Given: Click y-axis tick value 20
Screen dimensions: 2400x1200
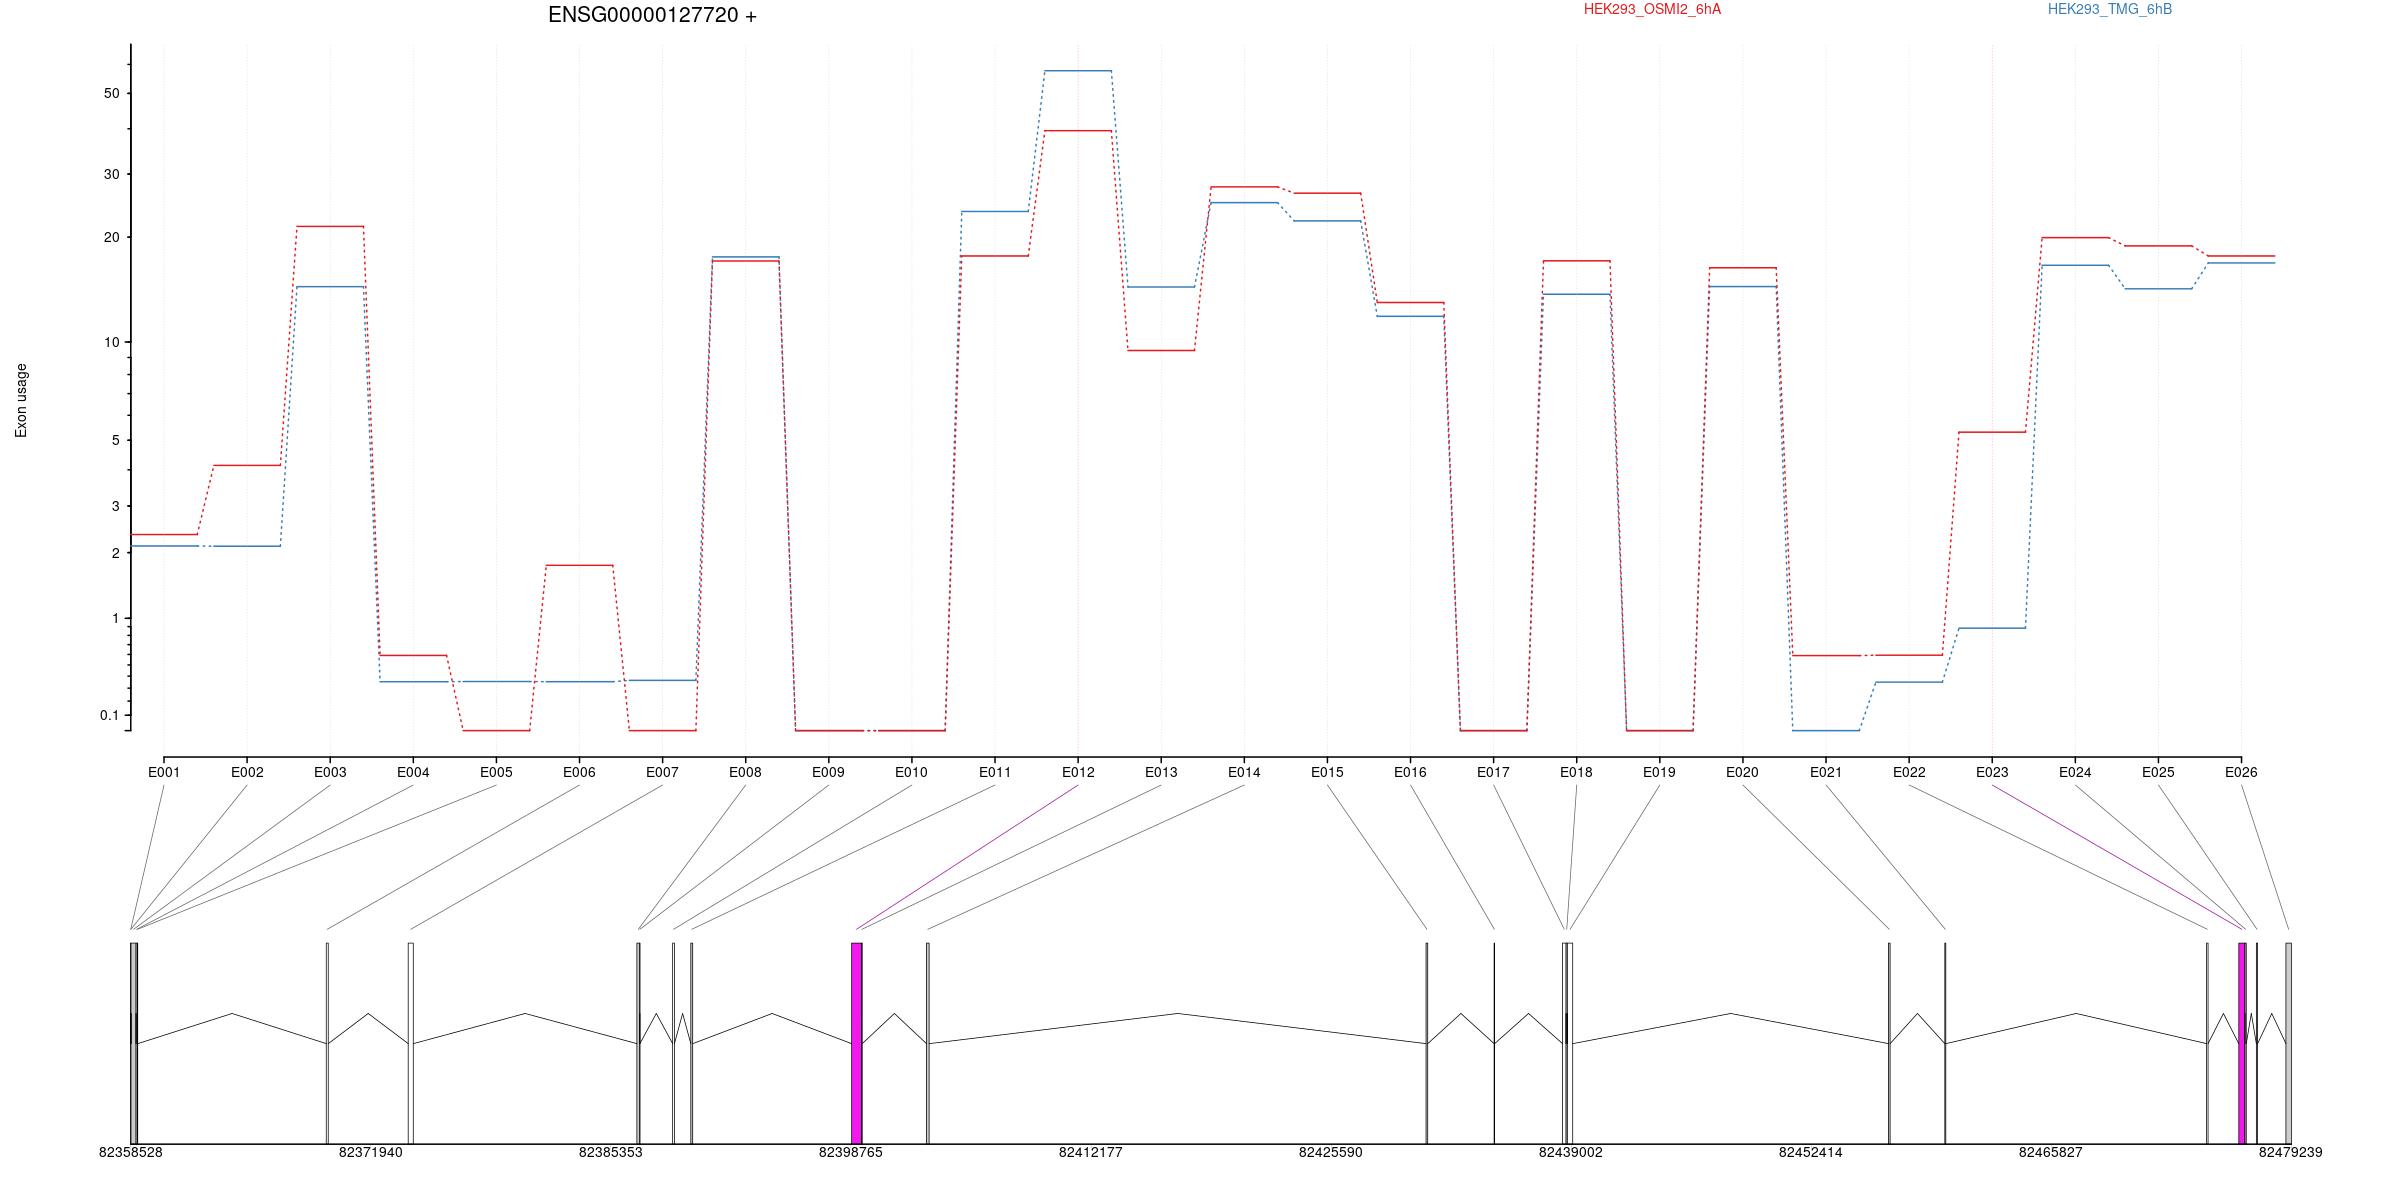Looking at the screenshot, I should point(110,237).
